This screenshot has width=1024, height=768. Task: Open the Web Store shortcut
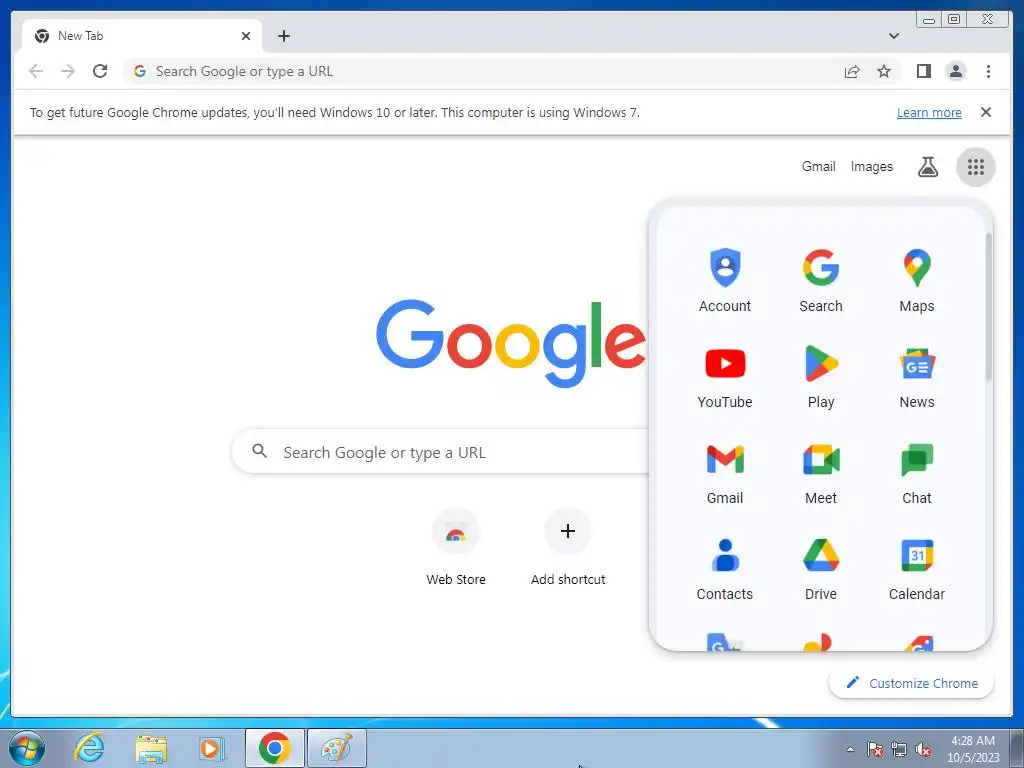(456, 547)
